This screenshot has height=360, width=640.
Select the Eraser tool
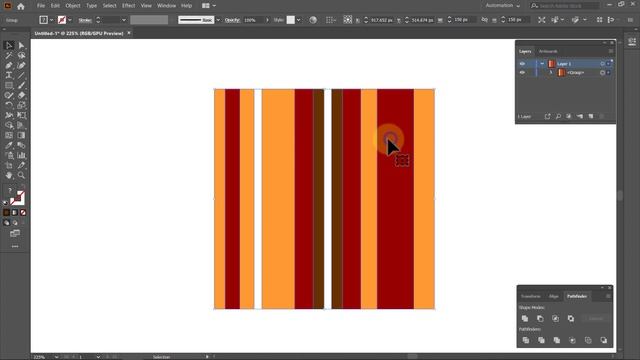pyautogui.click(x=21, y=95)
